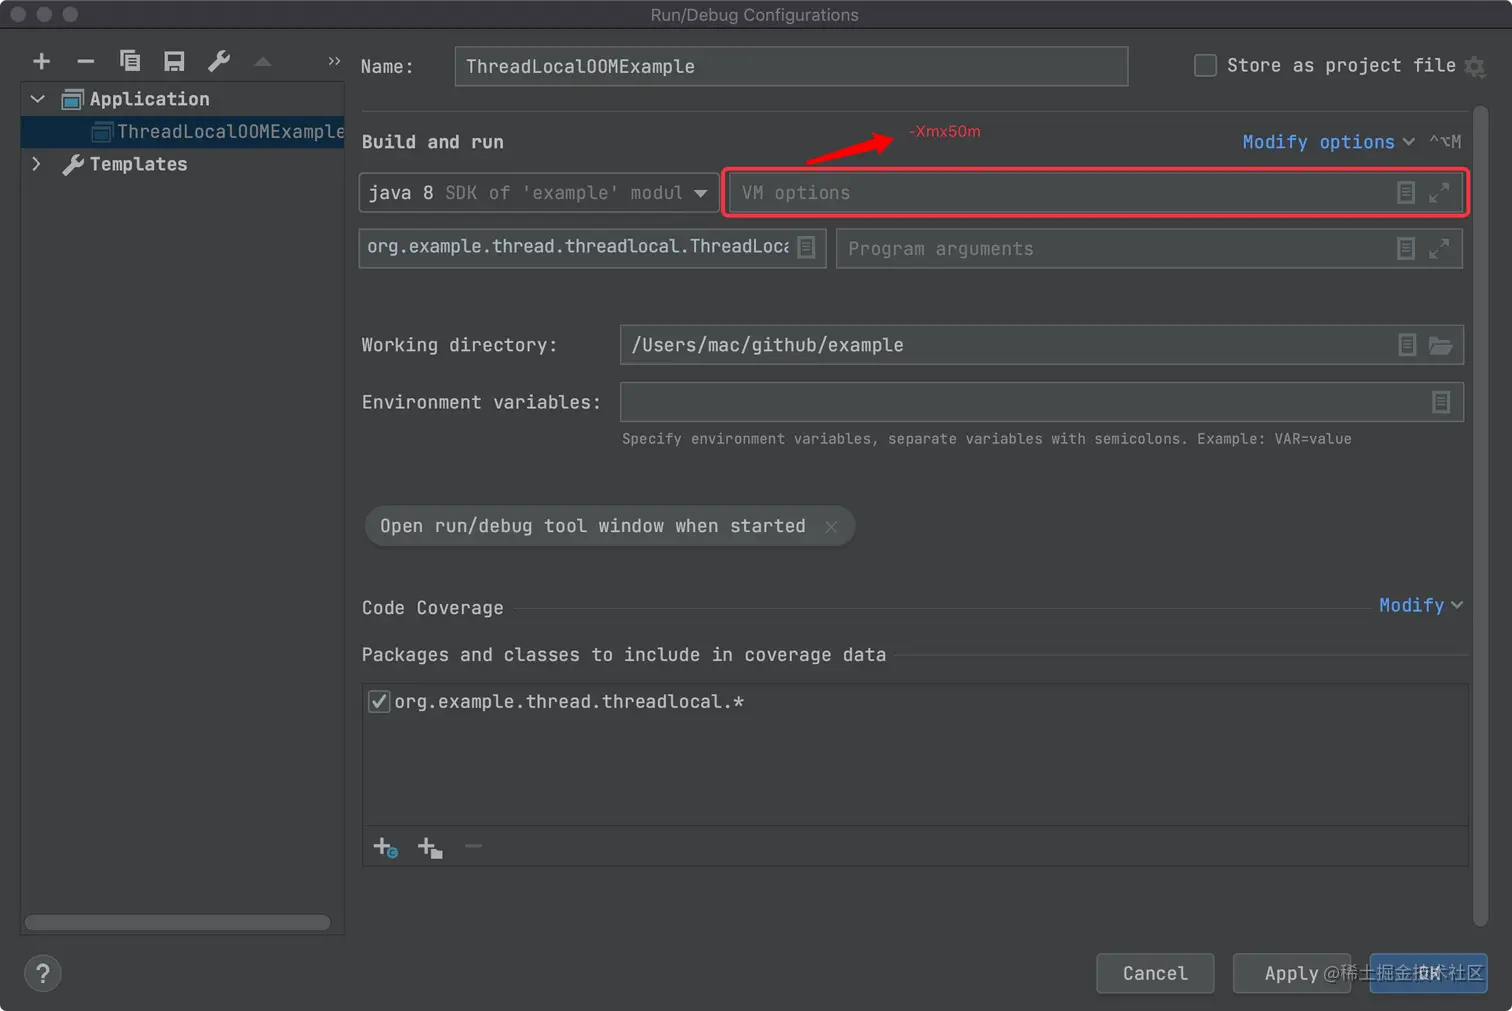Toggle Store as project file checkbox
1512x1011 pixels.
[x=1206, y=66]
